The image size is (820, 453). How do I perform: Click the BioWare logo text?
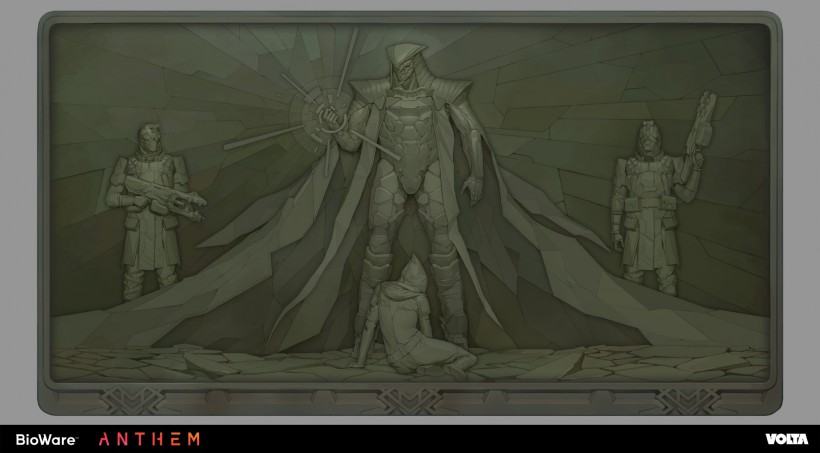click(47, 439)
